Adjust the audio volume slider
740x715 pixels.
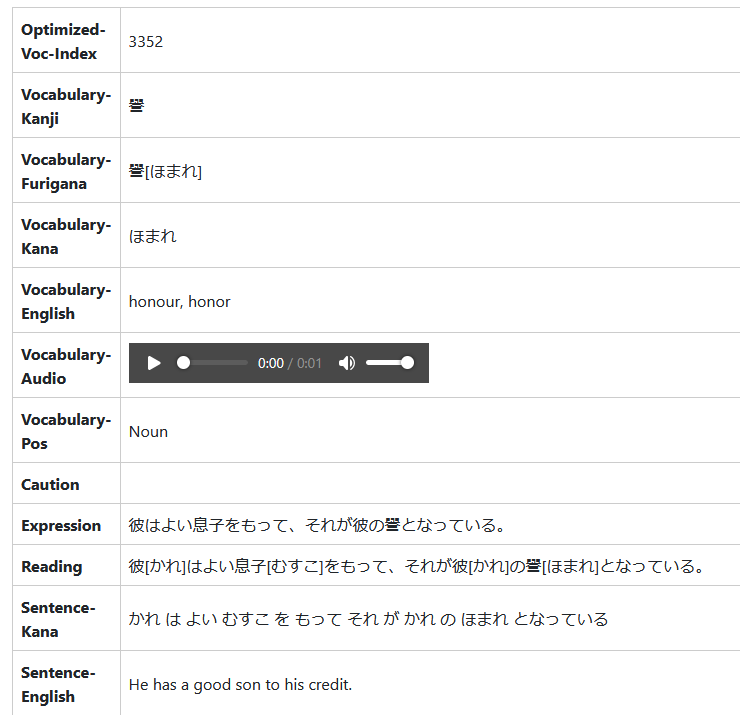click(x=390, y=363)
